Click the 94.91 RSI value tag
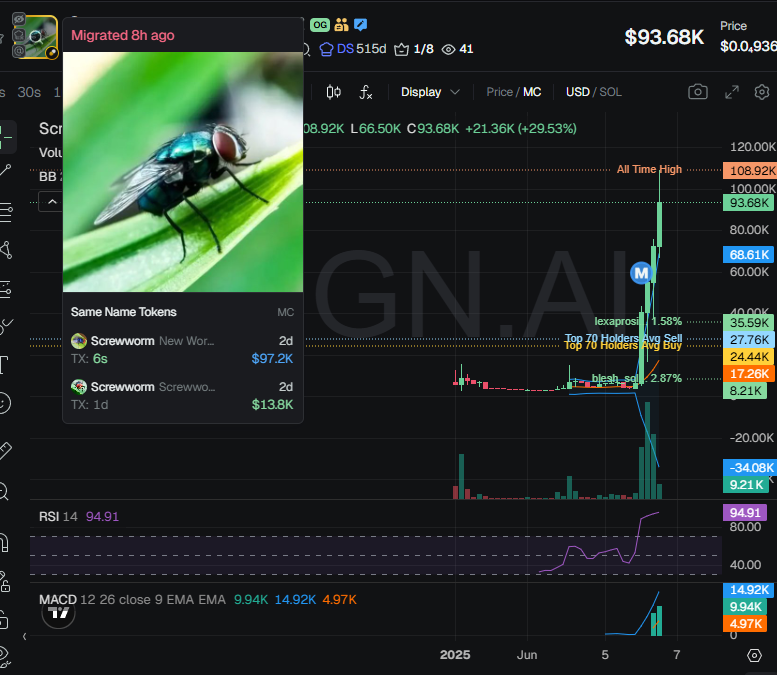The width and height of the screenshot is (777, 675). coord(745,512)
